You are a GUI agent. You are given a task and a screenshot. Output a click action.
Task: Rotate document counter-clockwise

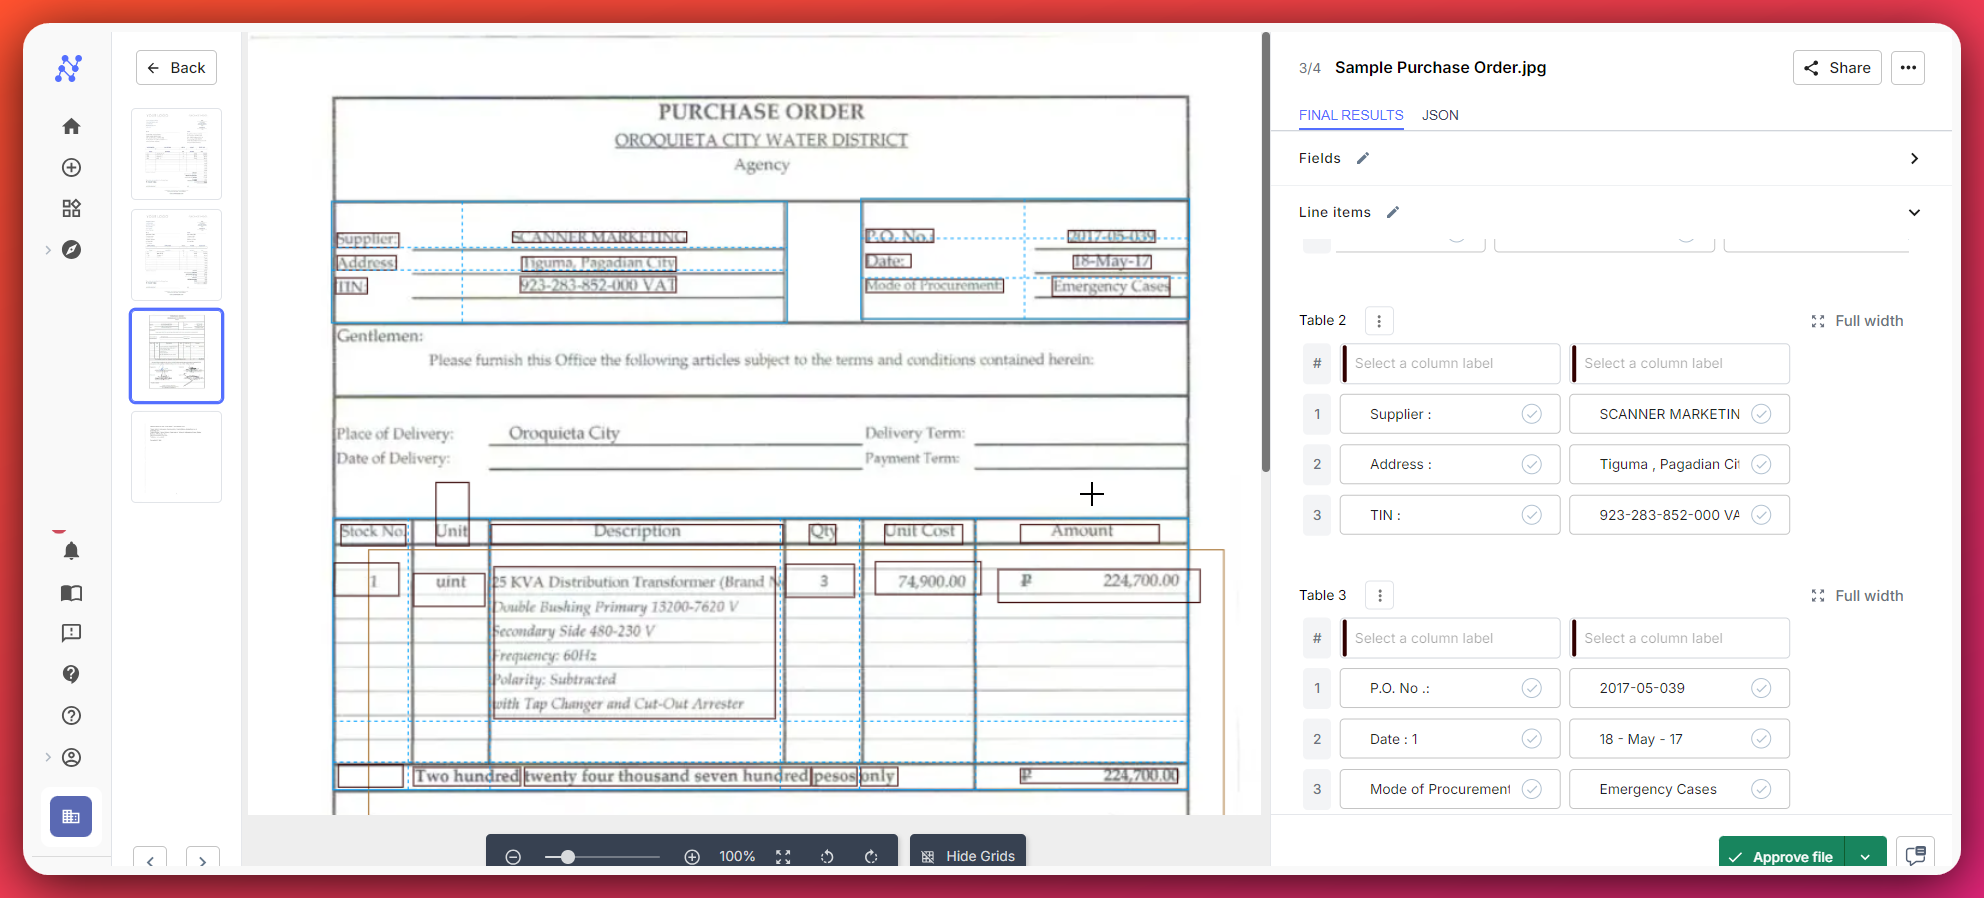(827, 857)
